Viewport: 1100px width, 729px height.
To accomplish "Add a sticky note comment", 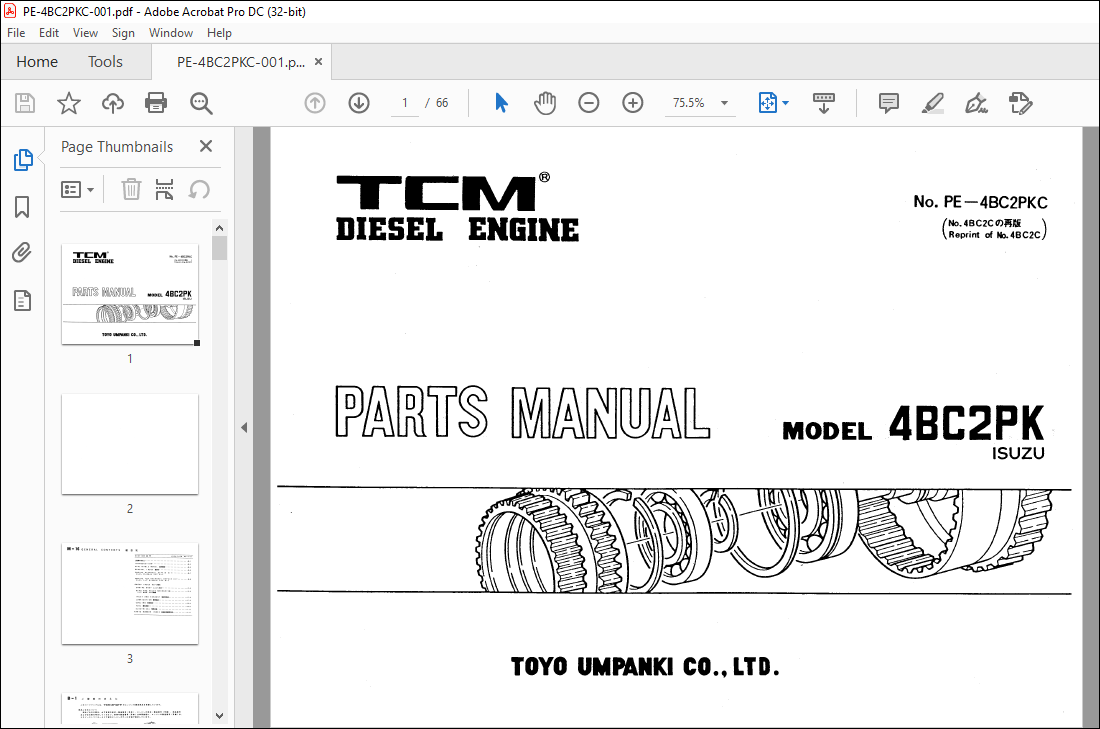I will pos(889,103).
